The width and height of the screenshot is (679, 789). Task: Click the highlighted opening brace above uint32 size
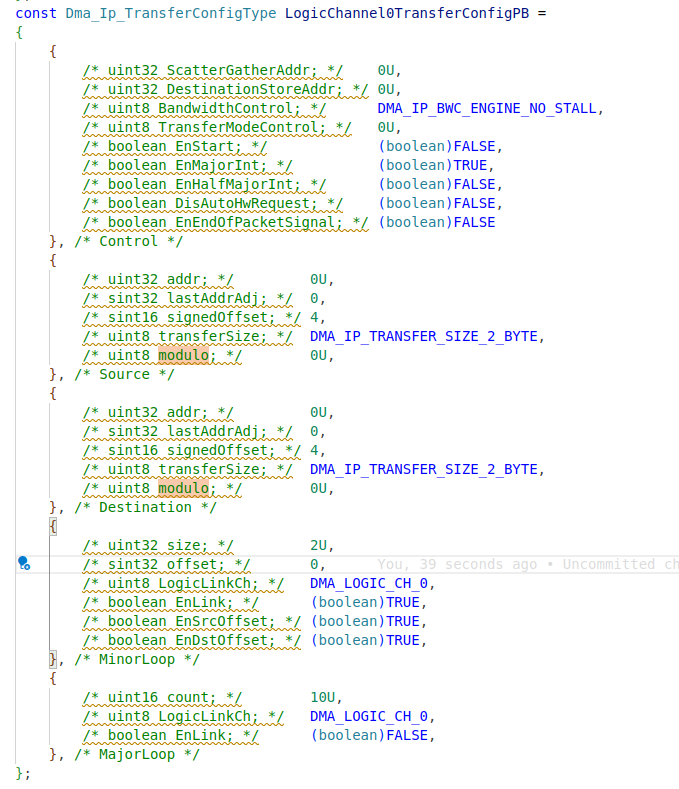pyautogui.click(x=53, y=526)
